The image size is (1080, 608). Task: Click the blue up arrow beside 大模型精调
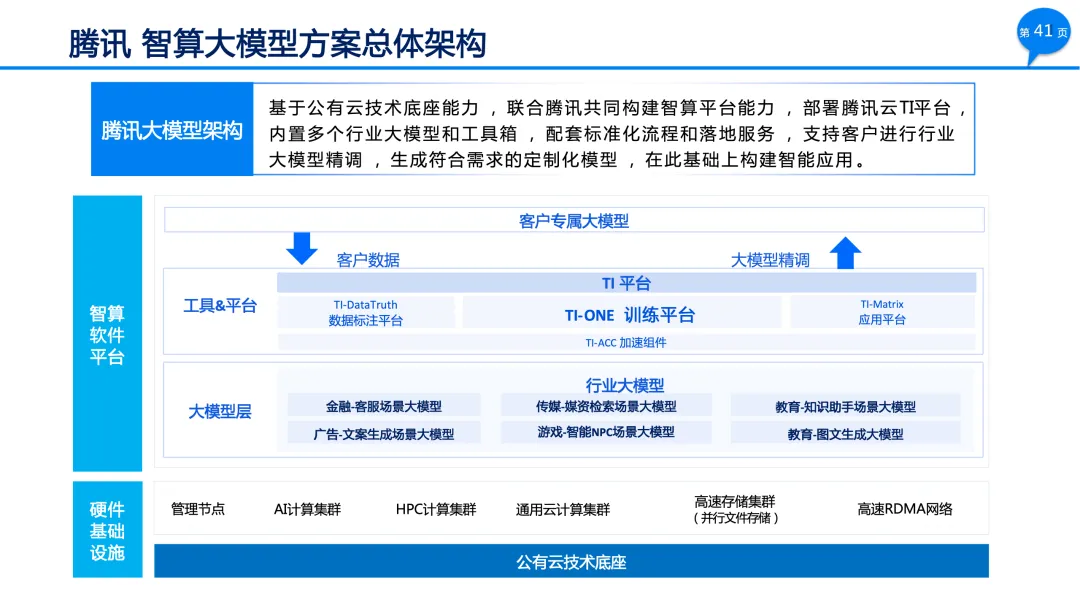845,253
